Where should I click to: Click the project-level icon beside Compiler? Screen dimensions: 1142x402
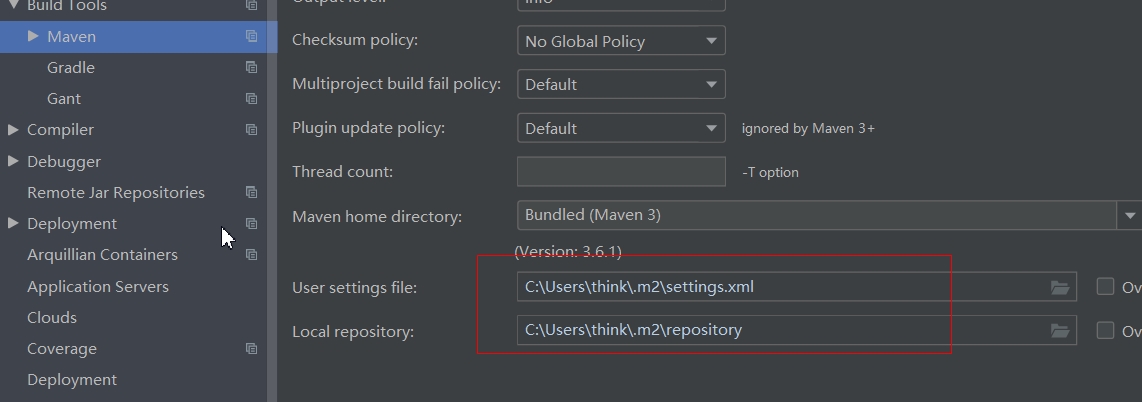tap(251, 130)
